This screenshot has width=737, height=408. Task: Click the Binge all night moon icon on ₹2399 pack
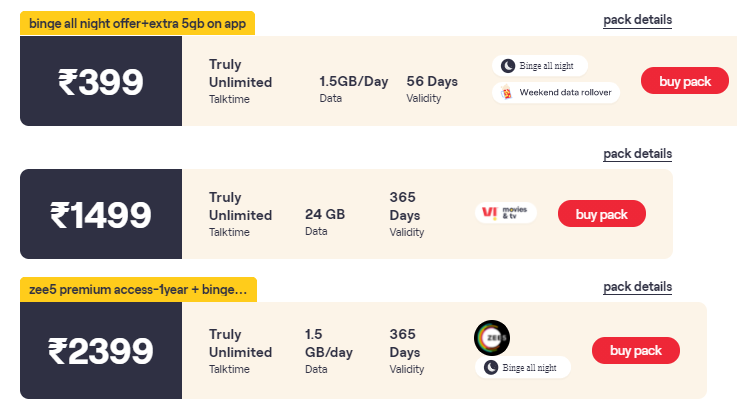tap(491, 367)
